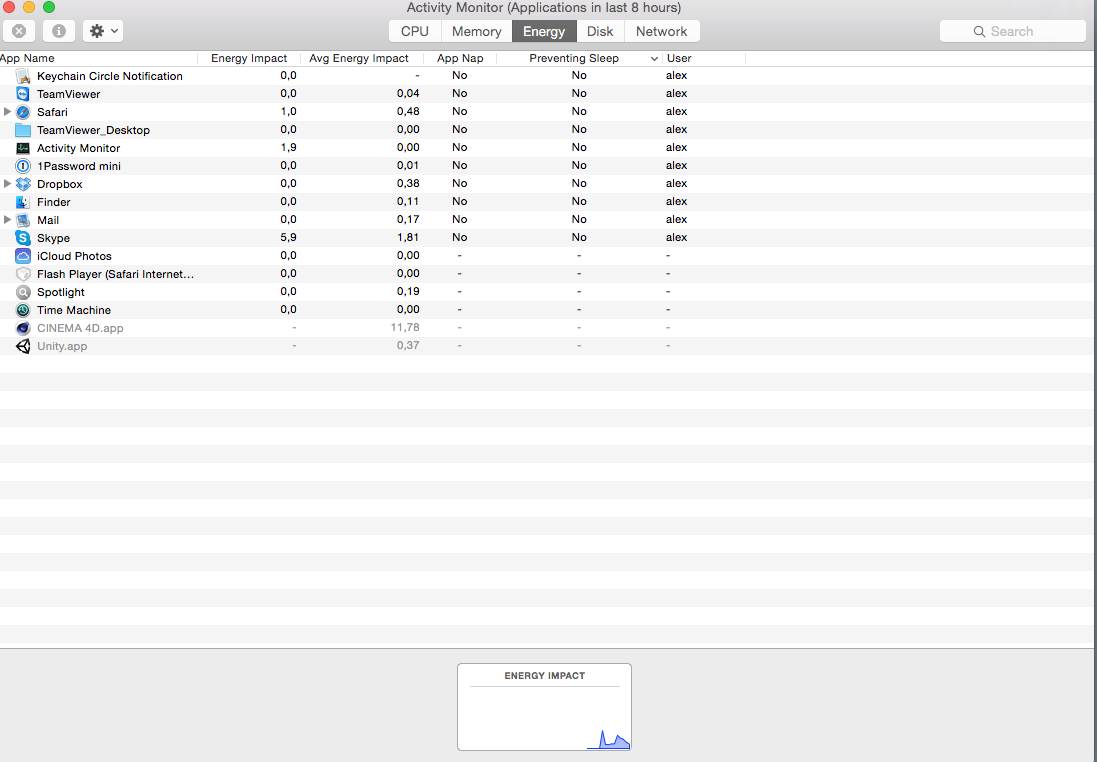Expand the Dropbox process group

click(x=7, y=184)
